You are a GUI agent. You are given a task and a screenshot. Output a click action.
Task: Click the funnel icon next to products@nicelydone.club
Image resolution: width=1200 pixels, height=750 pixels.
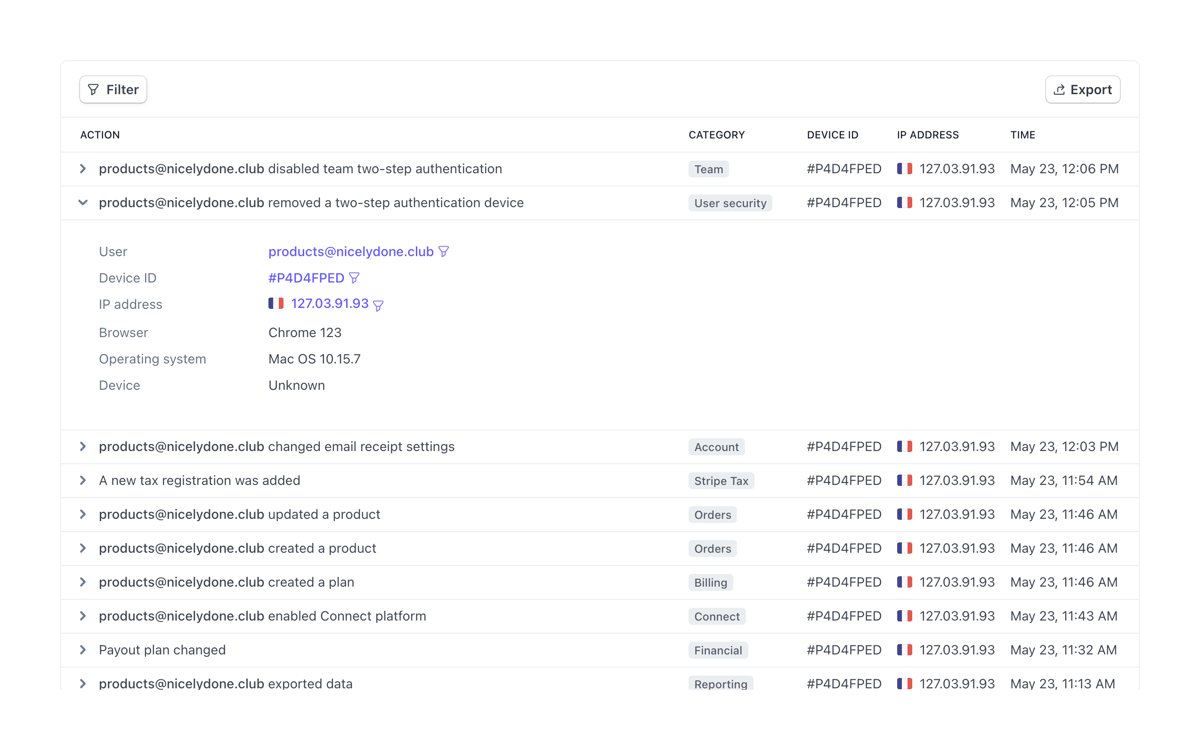(443, 251)
